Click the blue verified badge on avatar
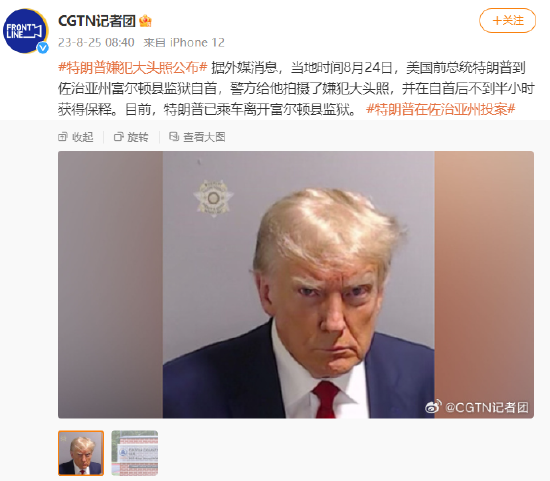Screen dimensions: 550x481 tap(42, 48)
